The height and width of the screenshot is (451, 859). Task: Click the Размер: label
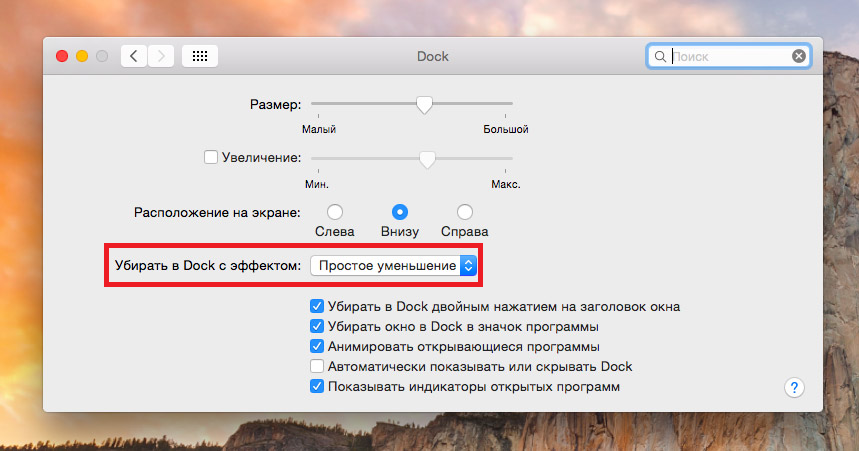[276, 104]
